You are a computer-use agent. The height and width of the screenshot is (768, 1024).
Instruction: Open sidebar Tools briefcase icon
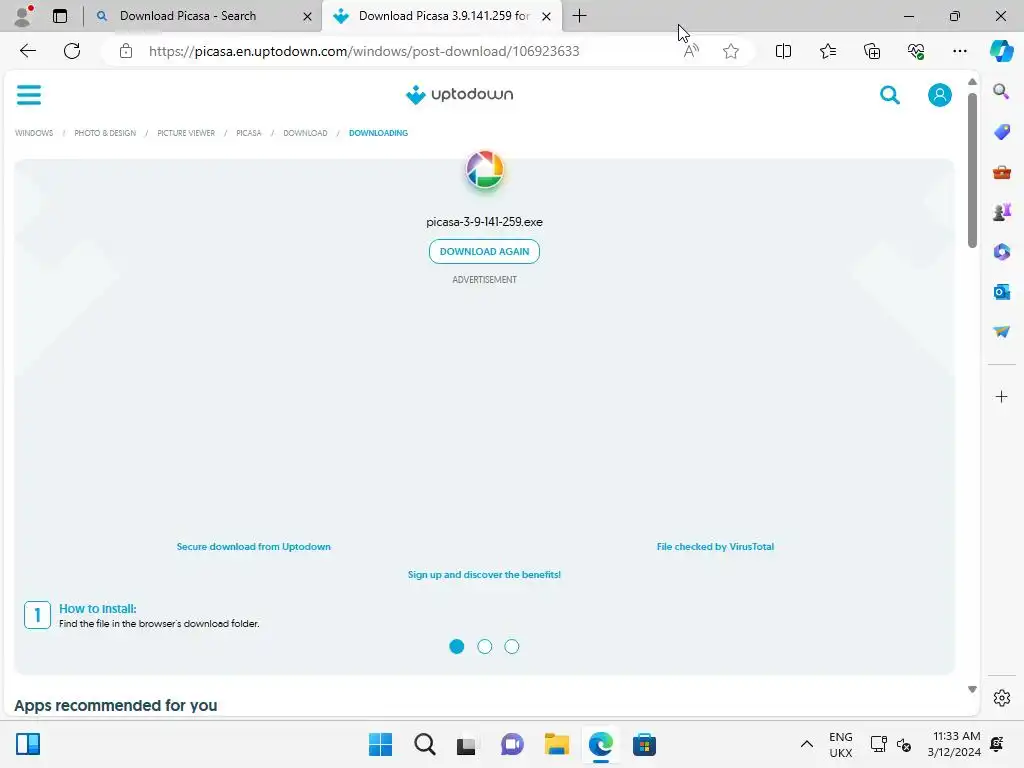pyautogui.click(x=1001, y=172)
